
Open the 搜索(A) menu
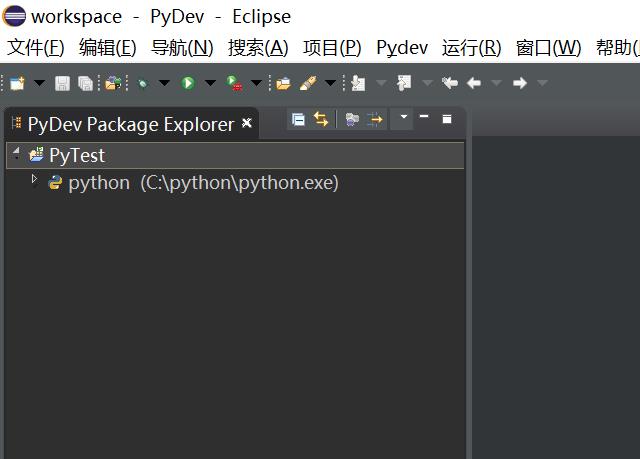click(258, 48)
